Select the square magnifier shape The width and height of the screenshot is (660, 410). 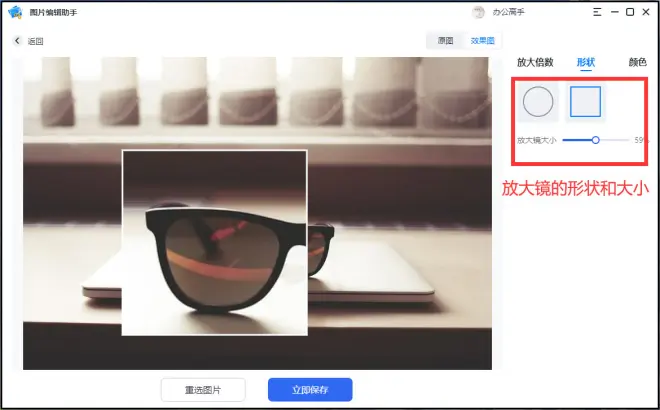click(585, 101)
